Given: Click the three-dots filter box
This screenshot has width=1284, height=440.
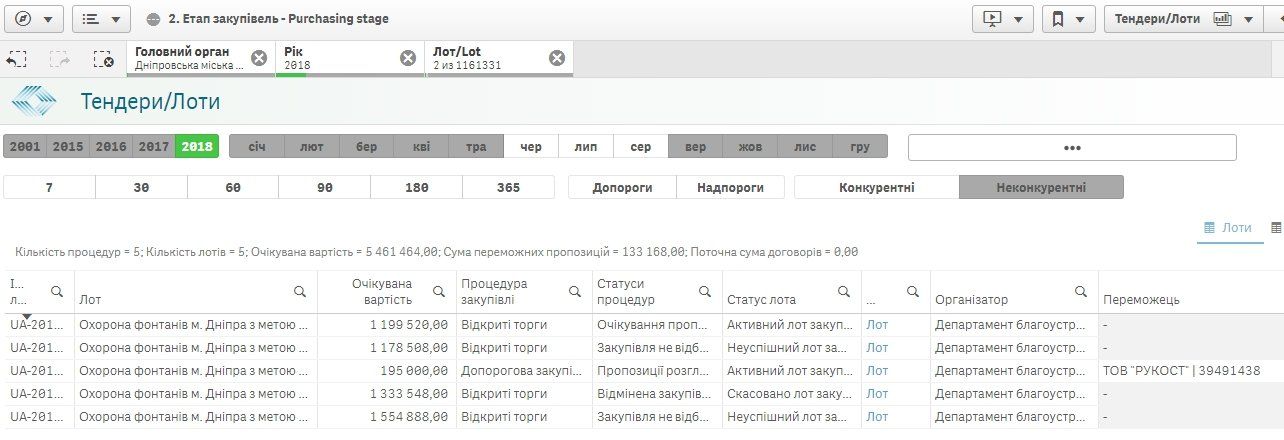Looking at the screenshot, I should click(x=1072, y=147).
